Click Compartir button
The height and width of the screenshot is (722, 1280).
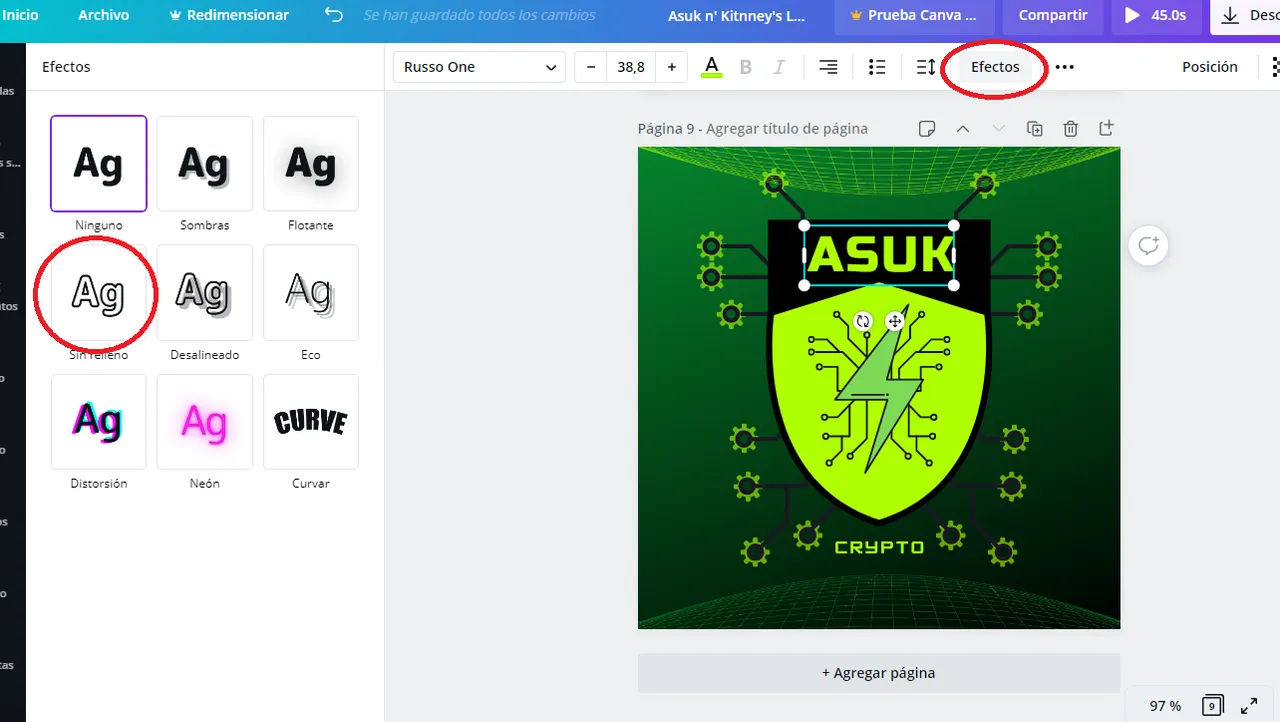click(1053, 16)
